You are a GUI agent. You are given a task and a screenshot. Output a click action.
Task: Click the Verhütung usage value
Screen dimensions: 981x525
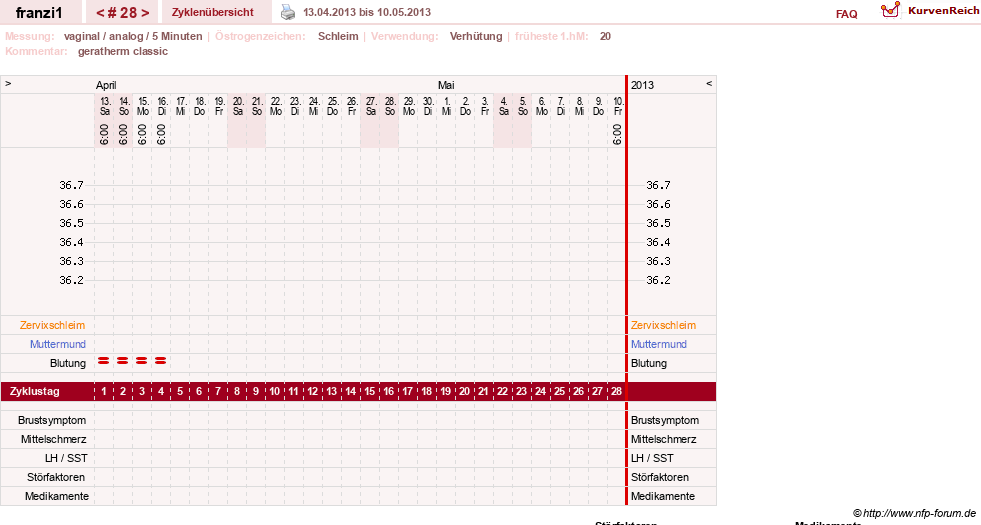coord(475,36)
